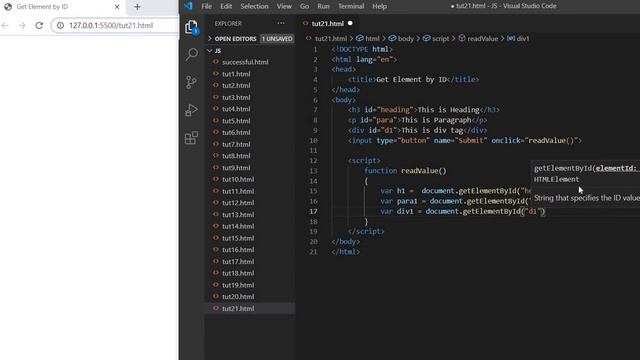Open tut8.html in the explorer

(x=236, y=156)
